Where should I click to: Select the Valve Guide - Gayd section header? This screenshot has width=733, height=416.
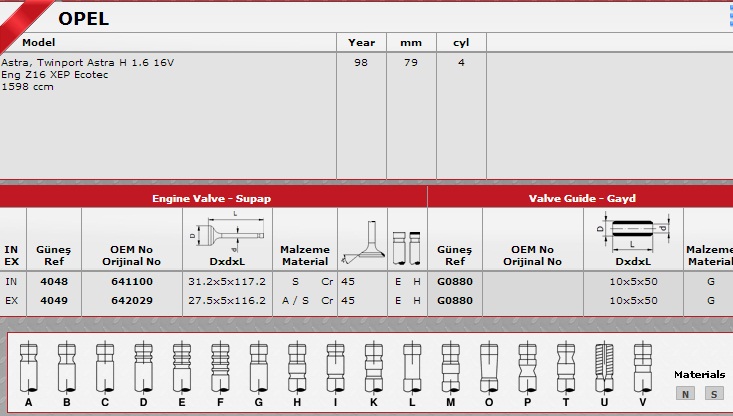point(582,198)
